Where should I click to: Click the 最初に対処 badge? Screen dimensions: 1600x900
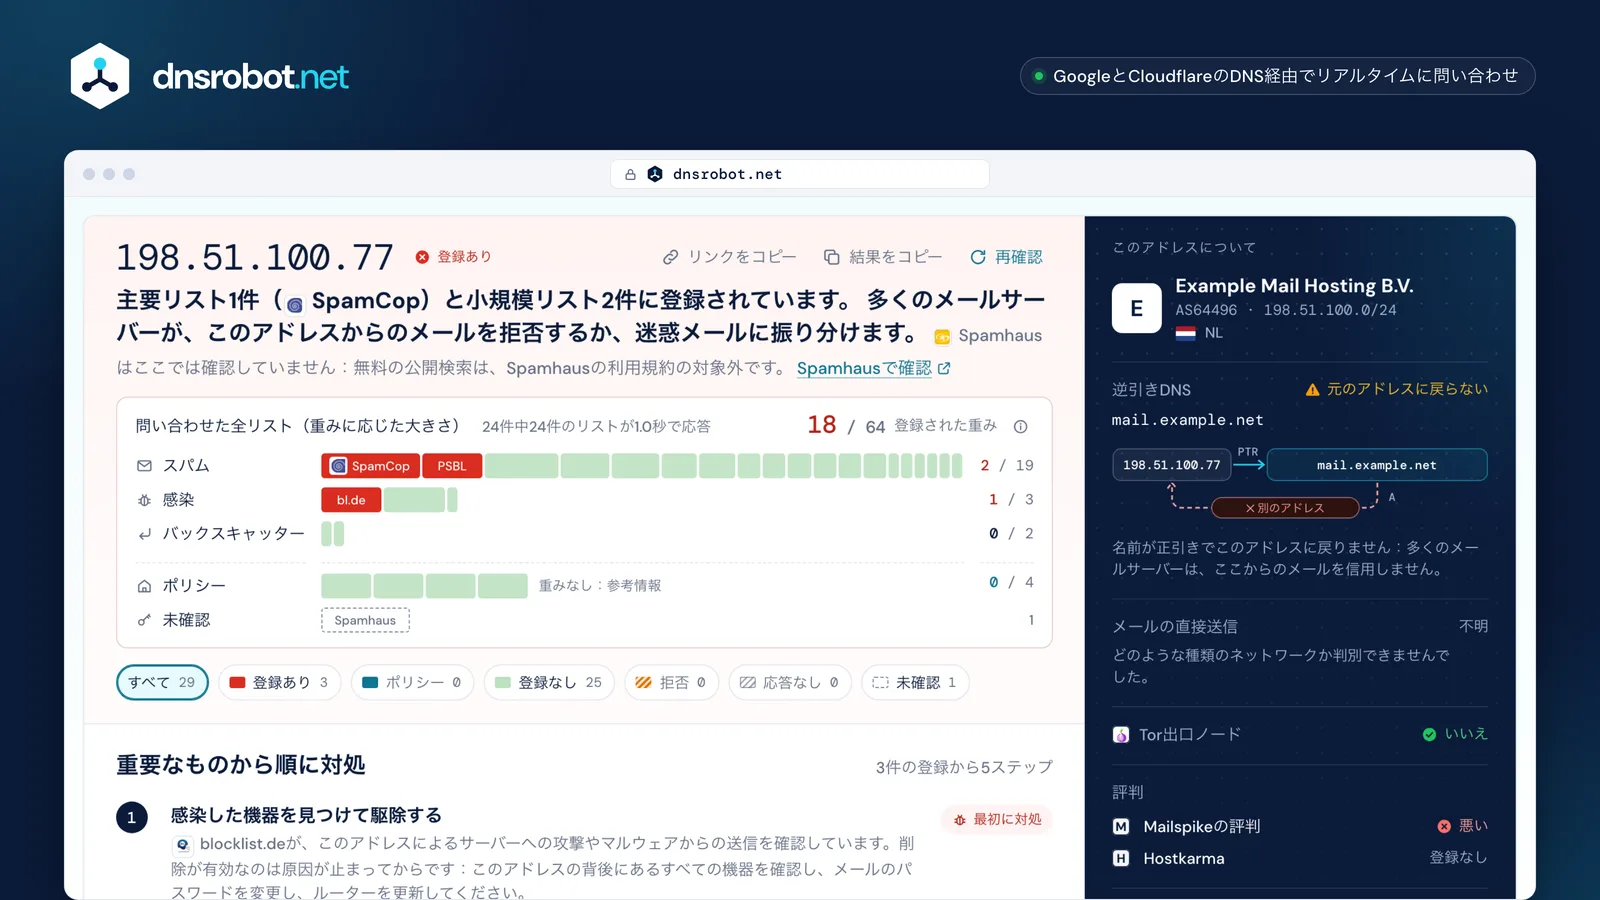point(996,819)
